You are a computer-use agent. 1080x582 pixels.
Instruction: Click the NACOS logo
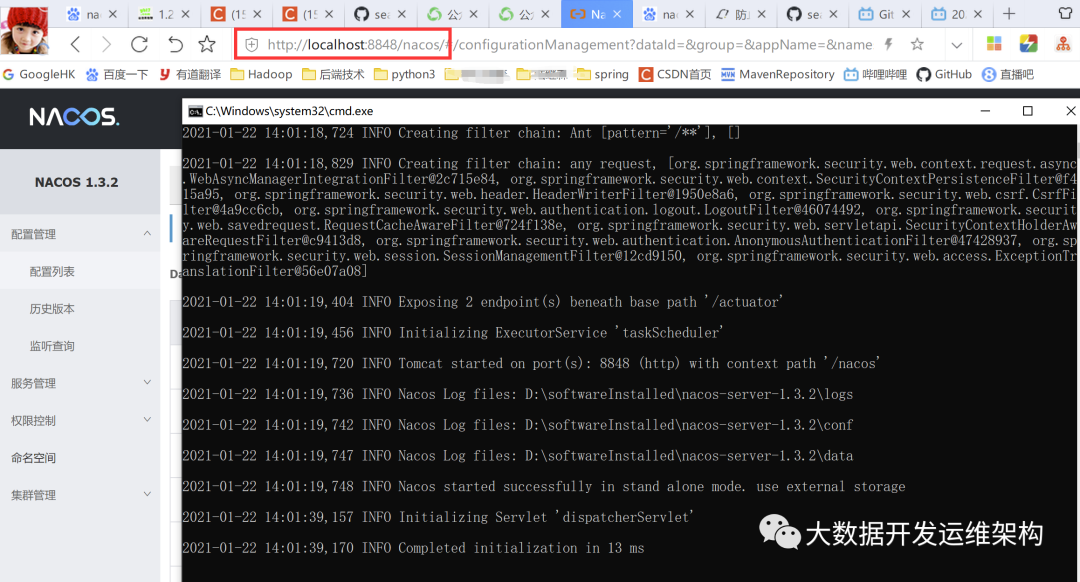(74, 117)
